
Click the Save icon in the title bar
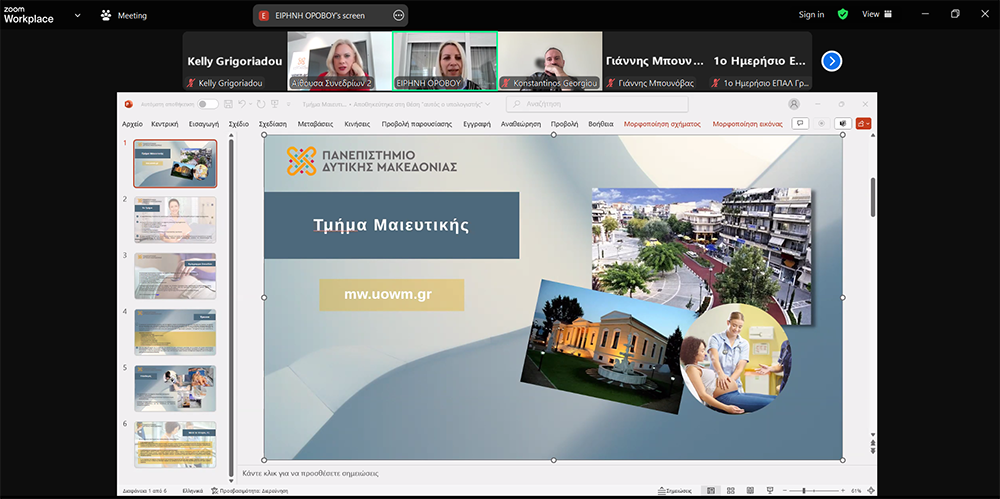228,103
